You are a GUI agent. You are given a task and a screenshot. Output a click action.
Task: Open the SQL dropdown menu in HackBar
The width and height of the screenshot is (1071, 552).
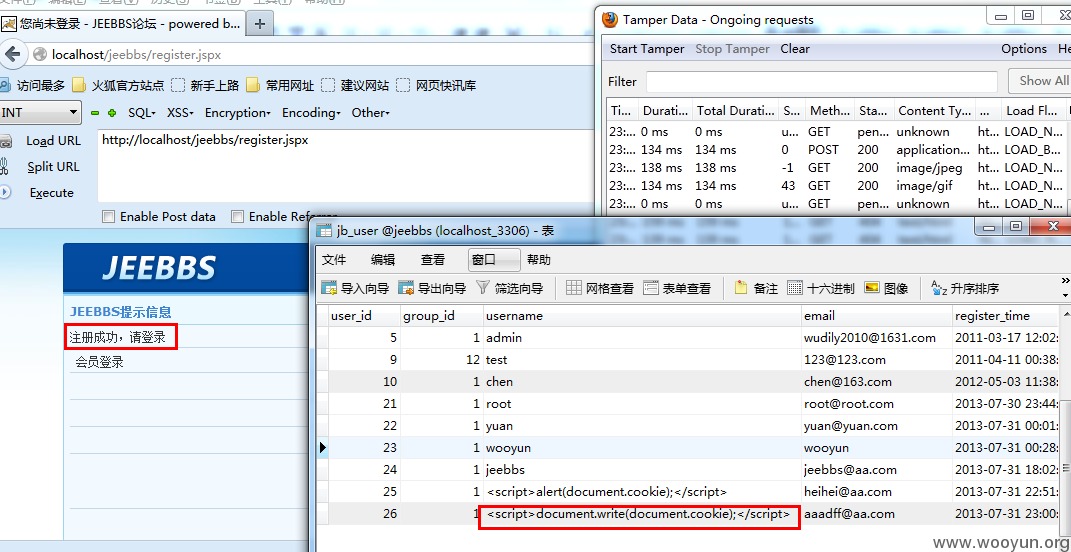pyautogui.click(x=142, y=113)
